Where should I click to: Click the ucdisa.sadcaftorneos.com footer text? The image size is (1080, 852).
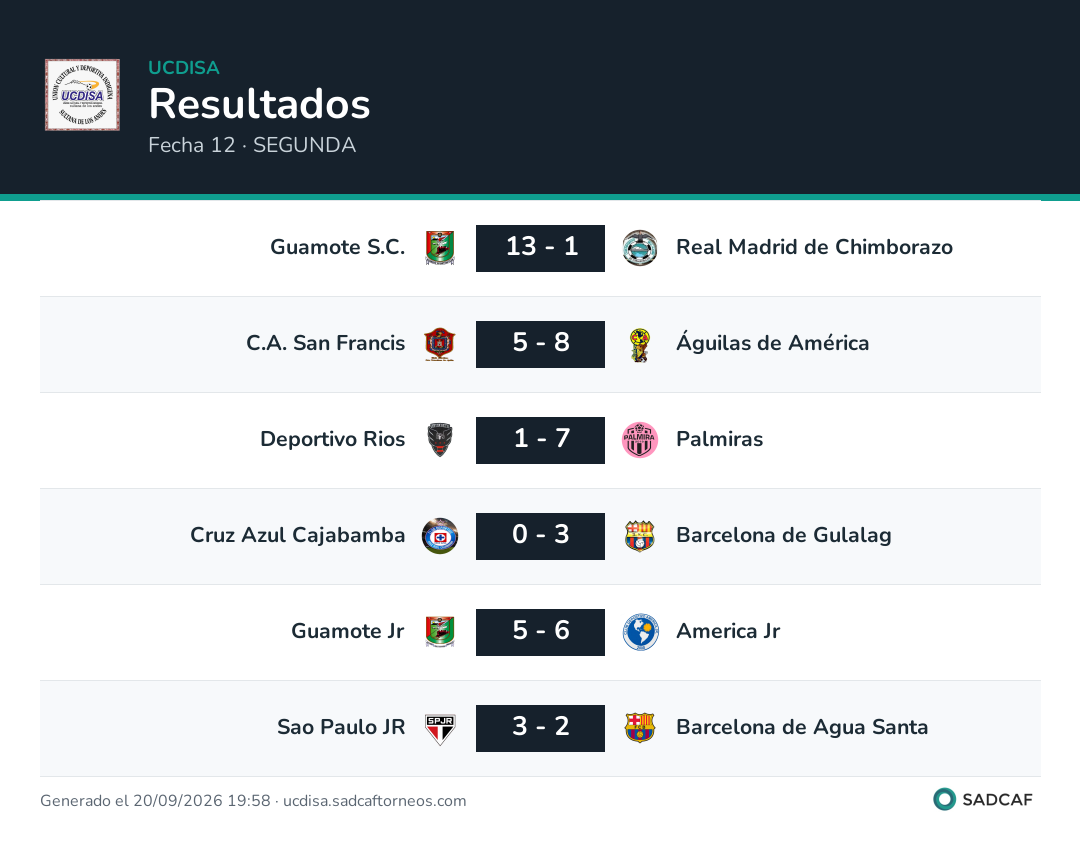click(375, 800)
